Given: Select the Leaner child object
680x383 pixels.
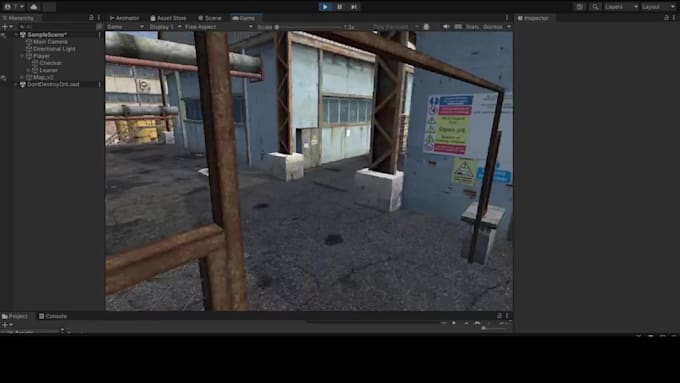Looking at the screenshot, I should 49,70.
